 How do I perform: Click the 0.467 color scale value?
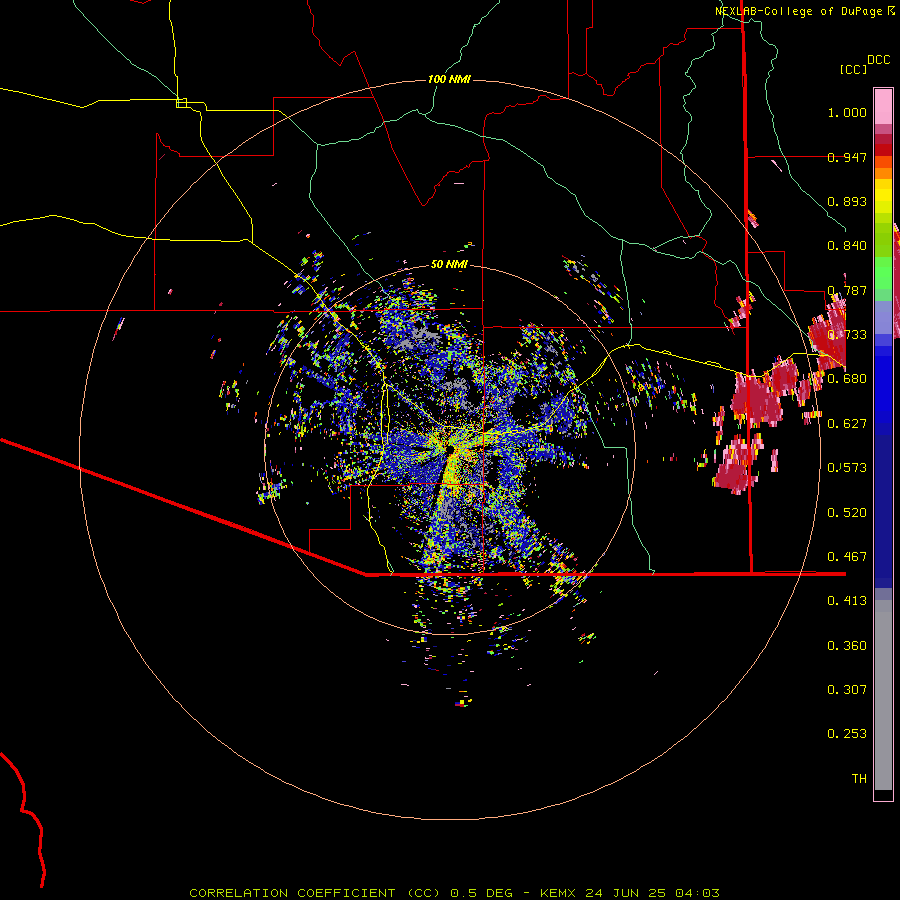point(847,557)
